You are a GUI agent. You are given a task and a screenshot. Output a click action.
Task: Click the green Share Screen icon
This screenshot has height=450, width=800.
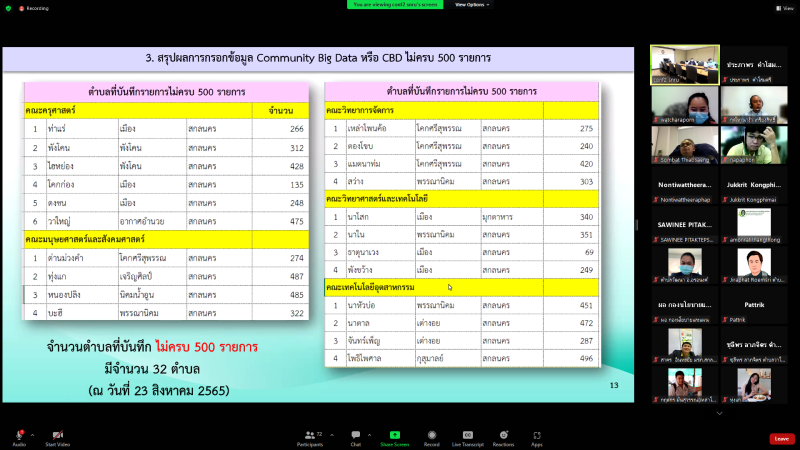(394, 436)
